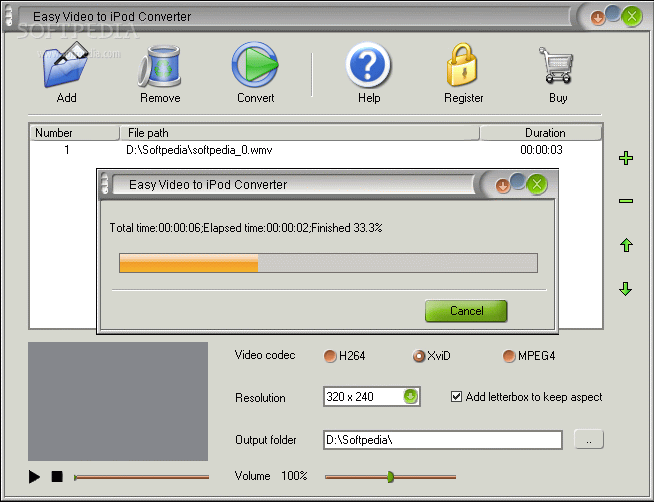Select the XviD video codec
654x502 pixels.
tap(418, 356)
